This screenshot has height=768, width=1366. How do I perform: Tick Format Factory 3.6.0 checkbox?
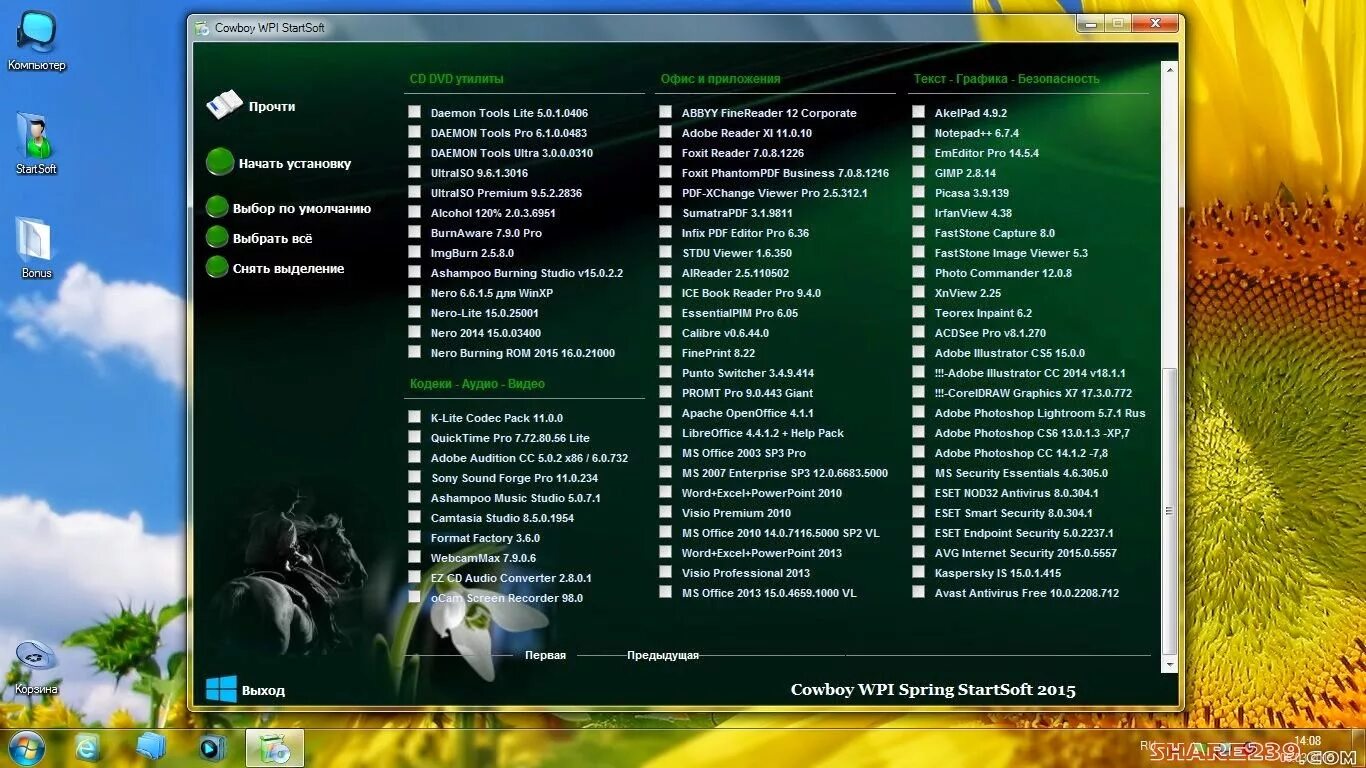[x=414, y=537]
